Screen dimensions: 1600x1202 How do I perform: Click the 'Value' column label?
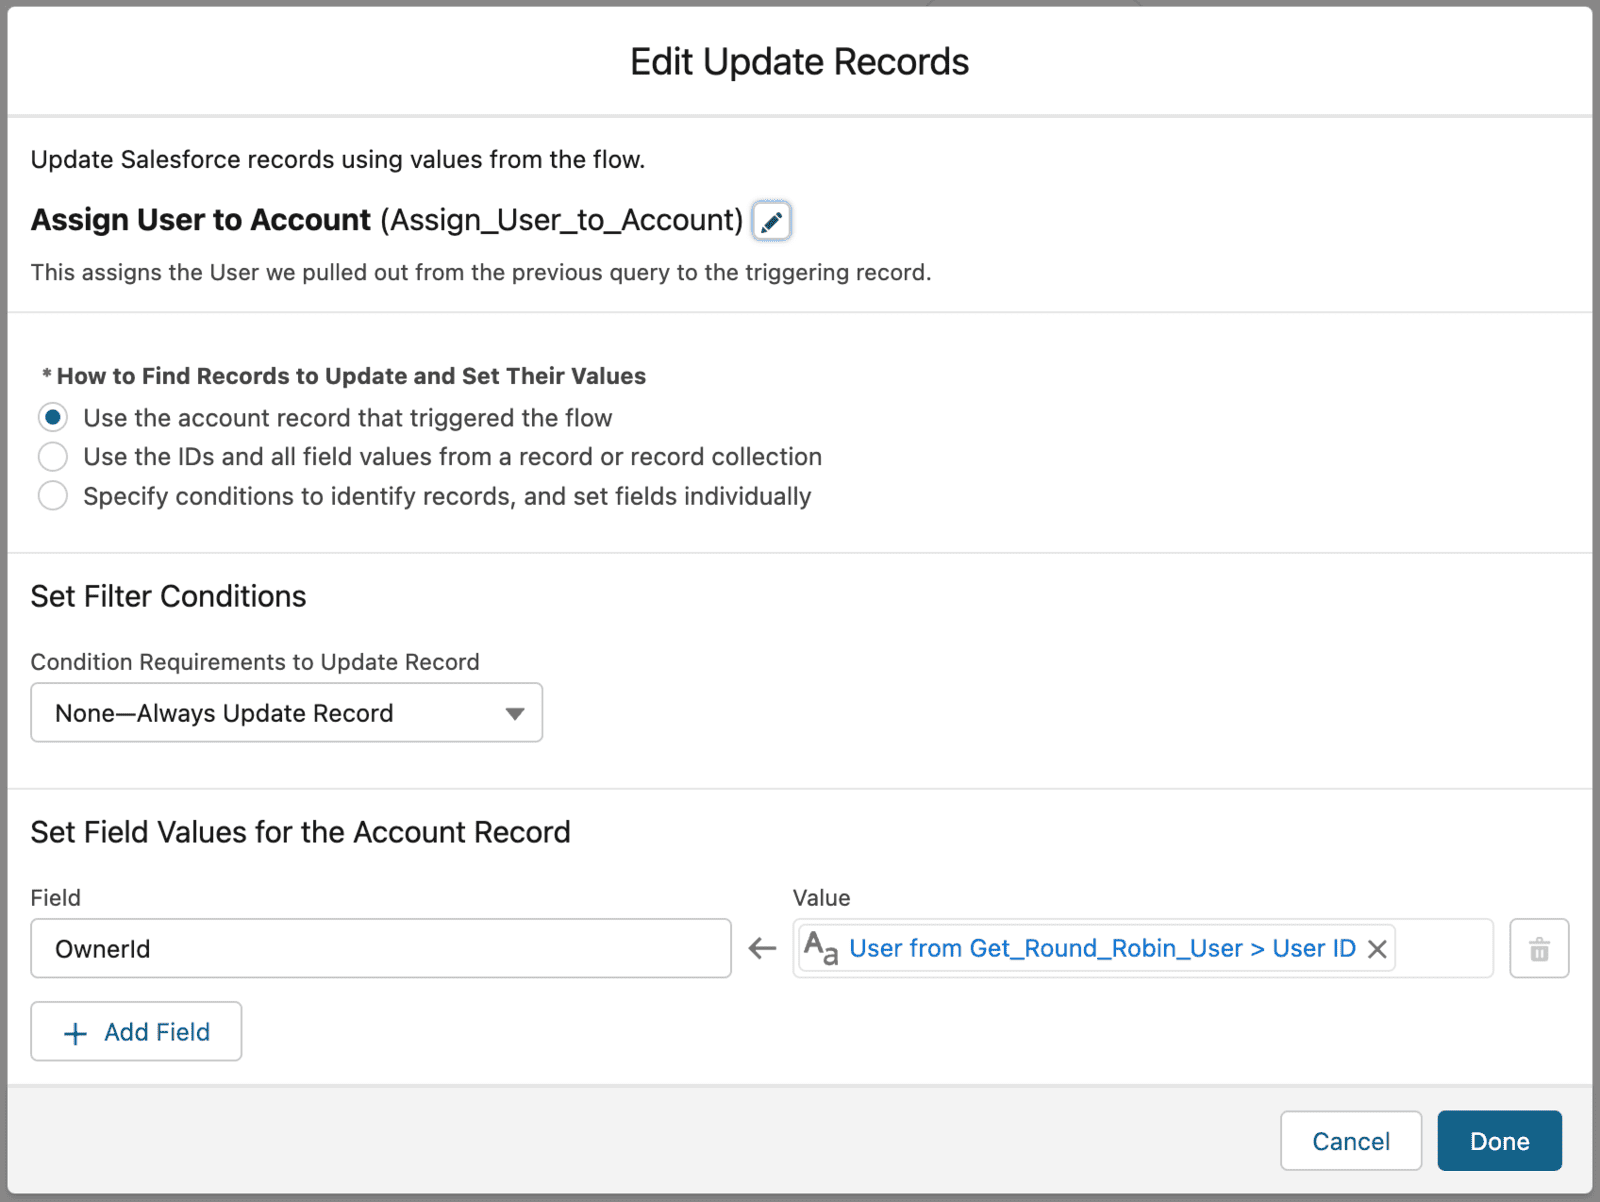[822, 898]
